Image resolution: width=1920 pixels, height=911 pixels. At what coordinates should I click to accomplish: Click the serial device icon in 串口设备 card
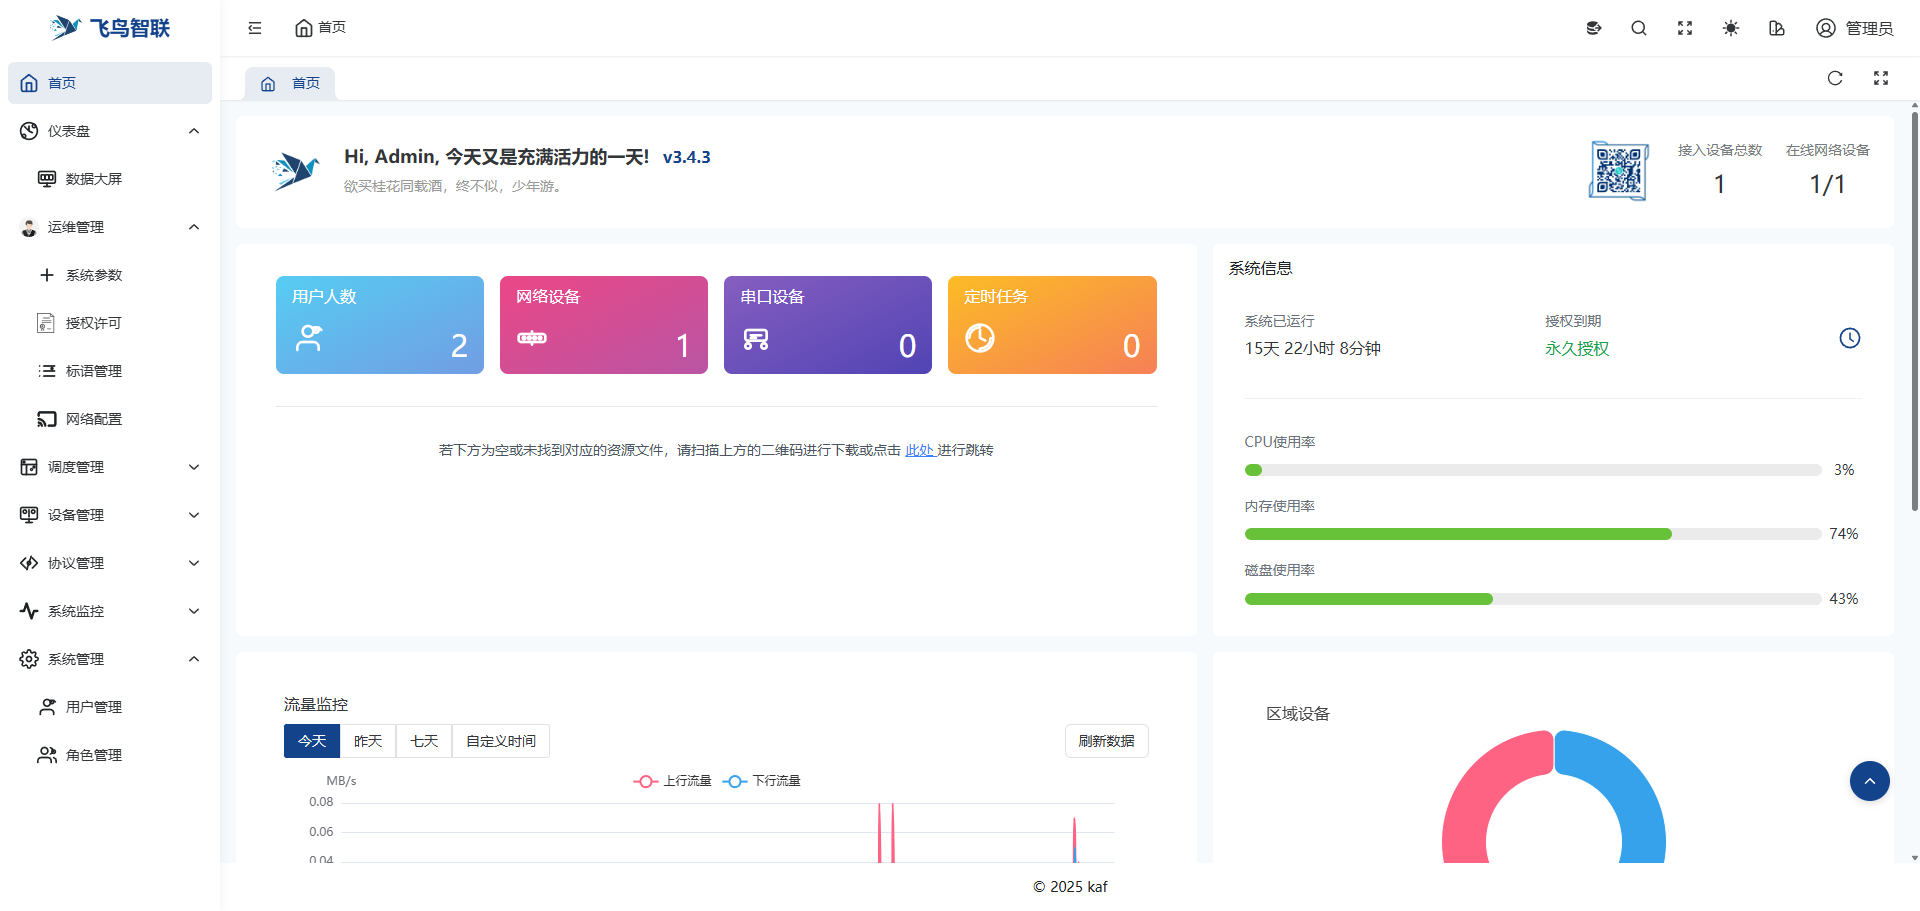[x=756, y=339]
